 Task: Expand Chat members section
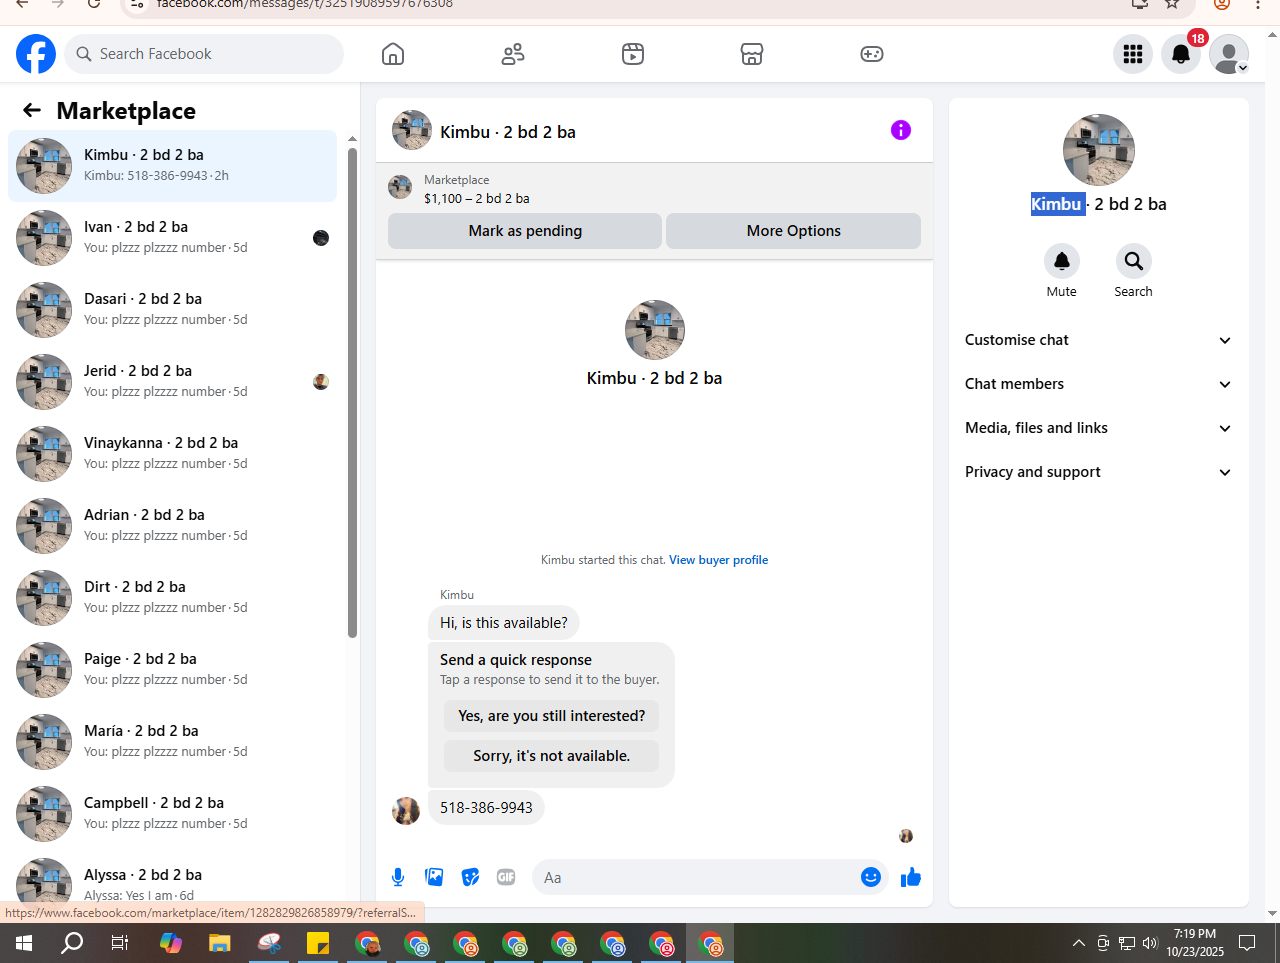1099,384
